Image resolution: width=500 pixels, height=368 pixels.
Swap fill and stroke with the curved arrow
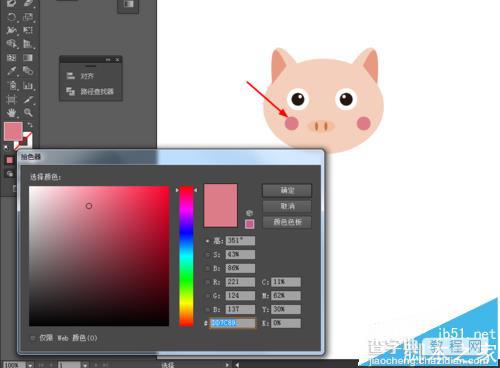(x=30, y=125)
